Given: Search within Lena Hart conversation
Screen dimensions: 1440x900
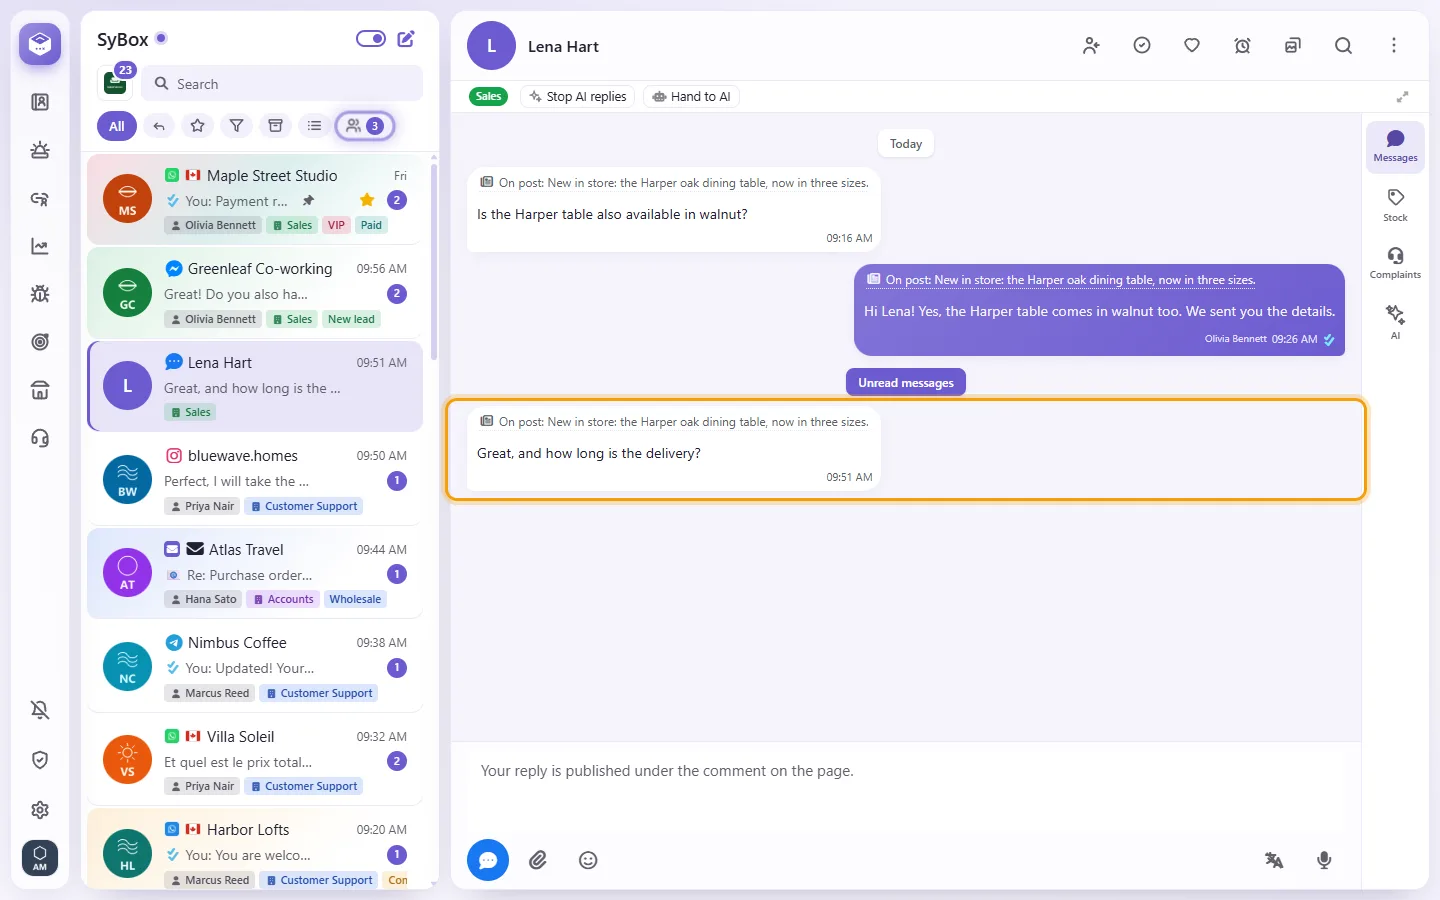Looking at the screenshot, I should 1343,46.
